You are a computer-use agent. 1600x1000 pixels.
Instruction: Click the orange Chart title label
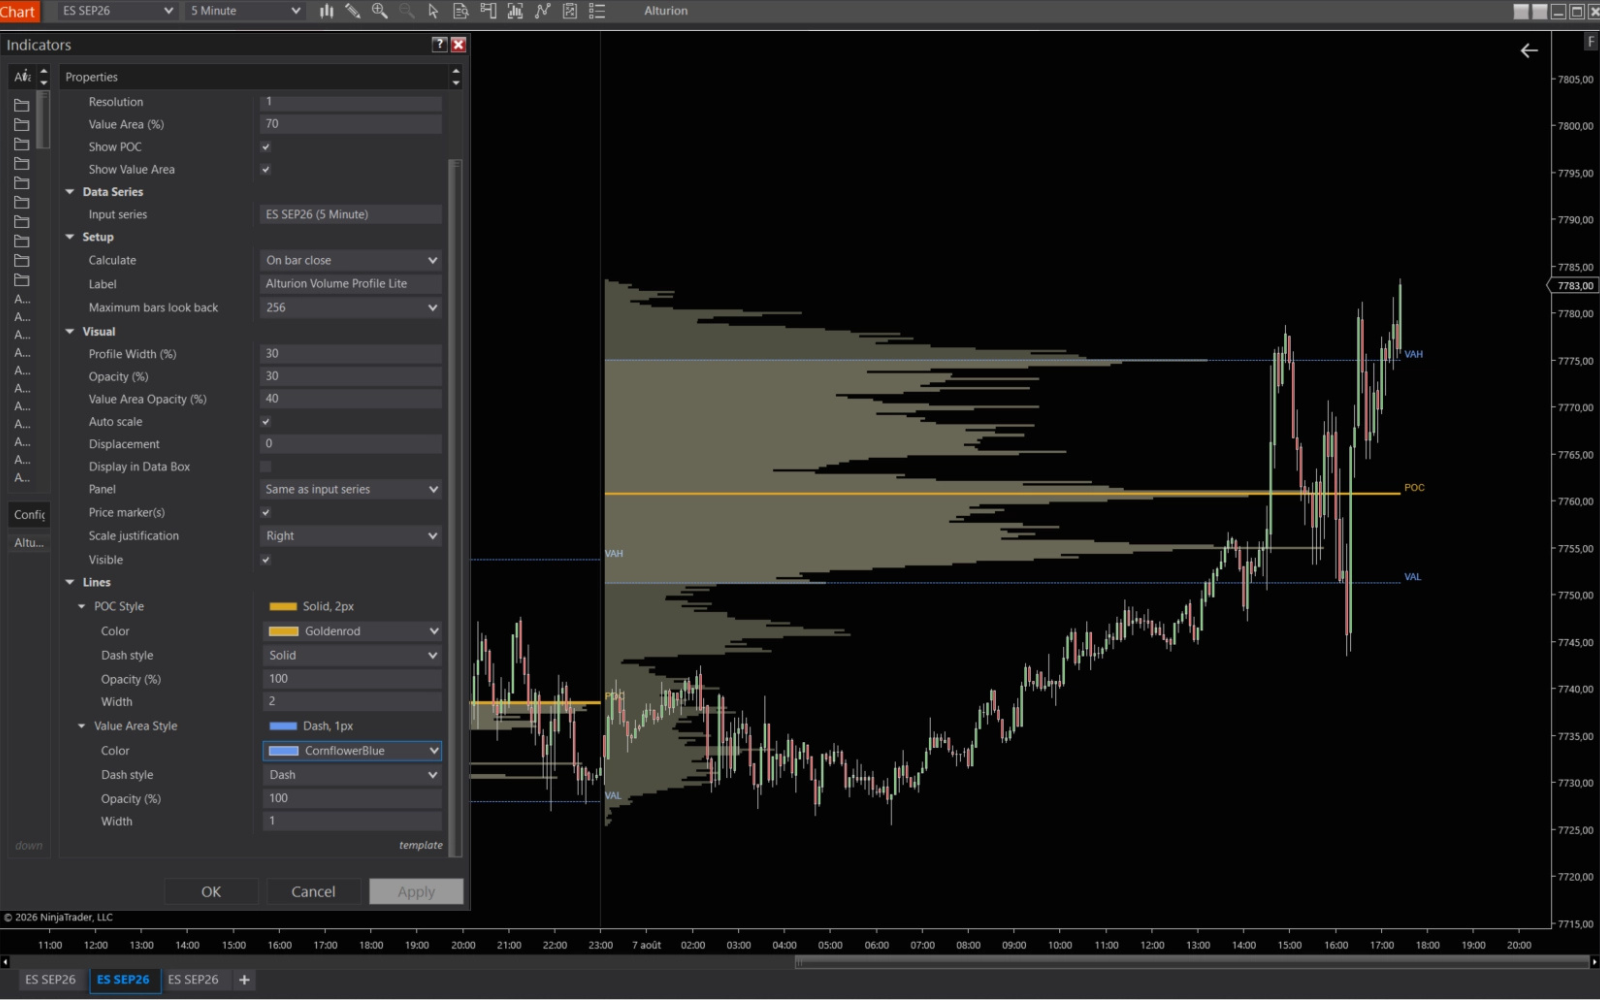(18, 11)
